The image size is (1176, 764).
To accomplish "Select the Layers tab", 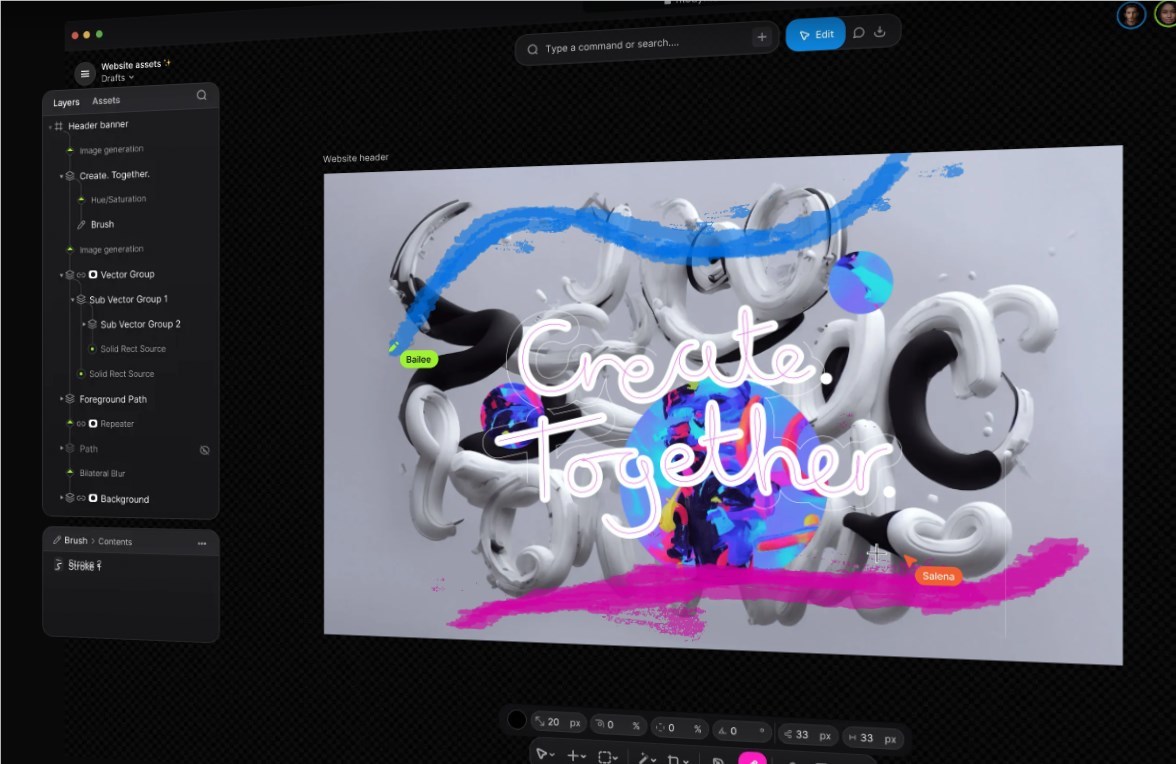I will click(66, 102).
